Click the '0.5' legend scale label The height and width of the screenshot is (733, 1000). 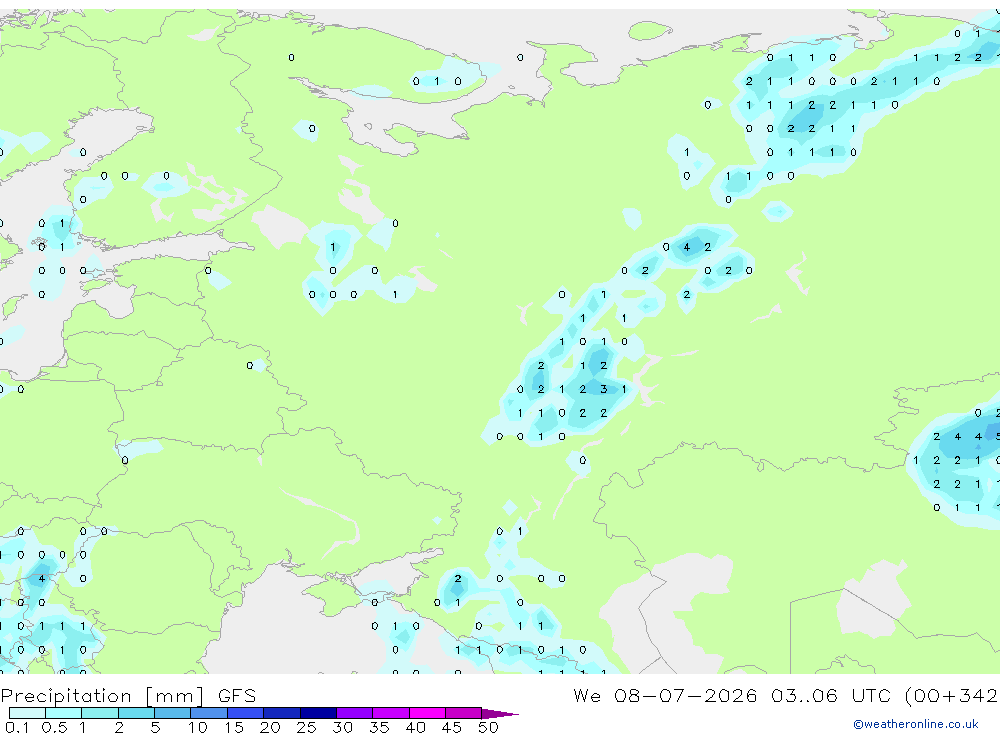point(54,727)
